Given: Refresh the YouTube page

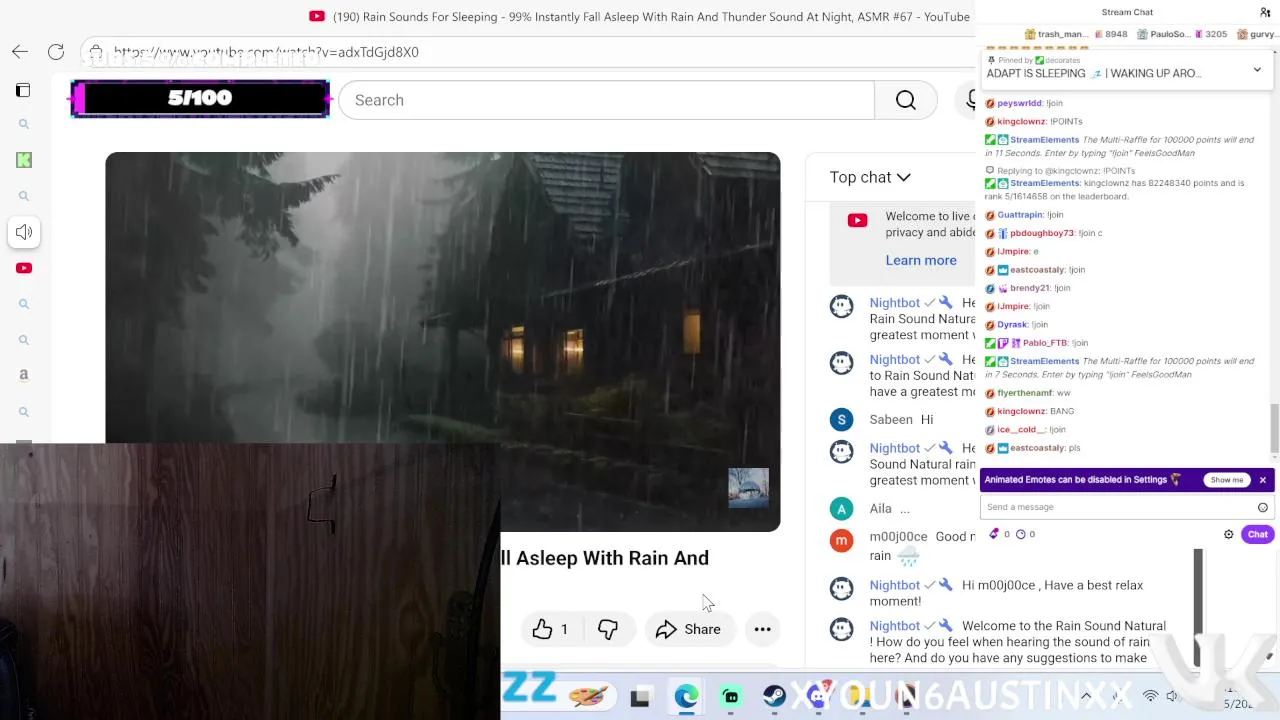Looking at the screenshot, I should 56,52.
